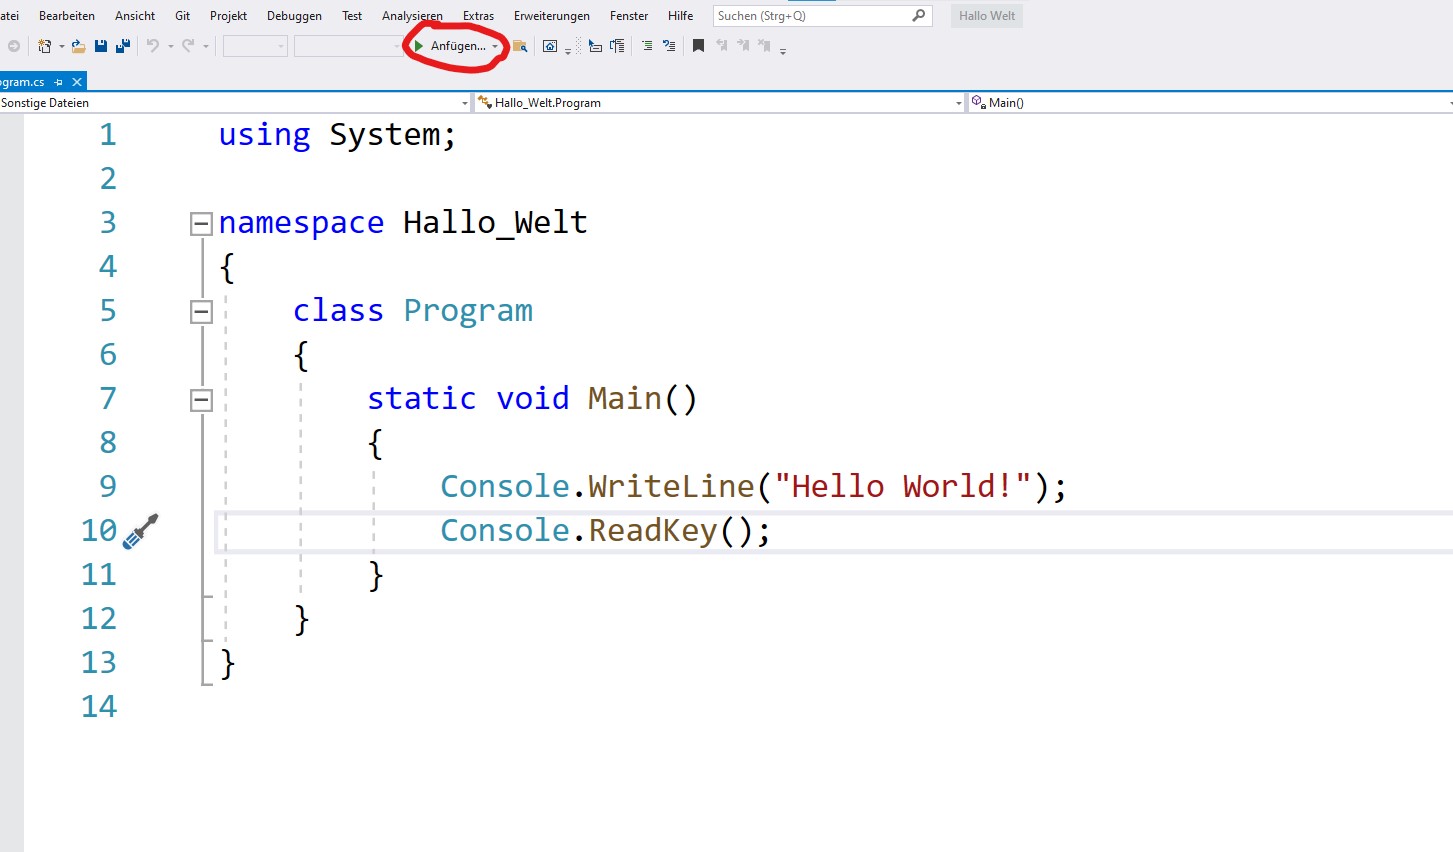1453x852 pixels.
Task: Navigate backward with the round arrow icon
Action: pos(14,46)
